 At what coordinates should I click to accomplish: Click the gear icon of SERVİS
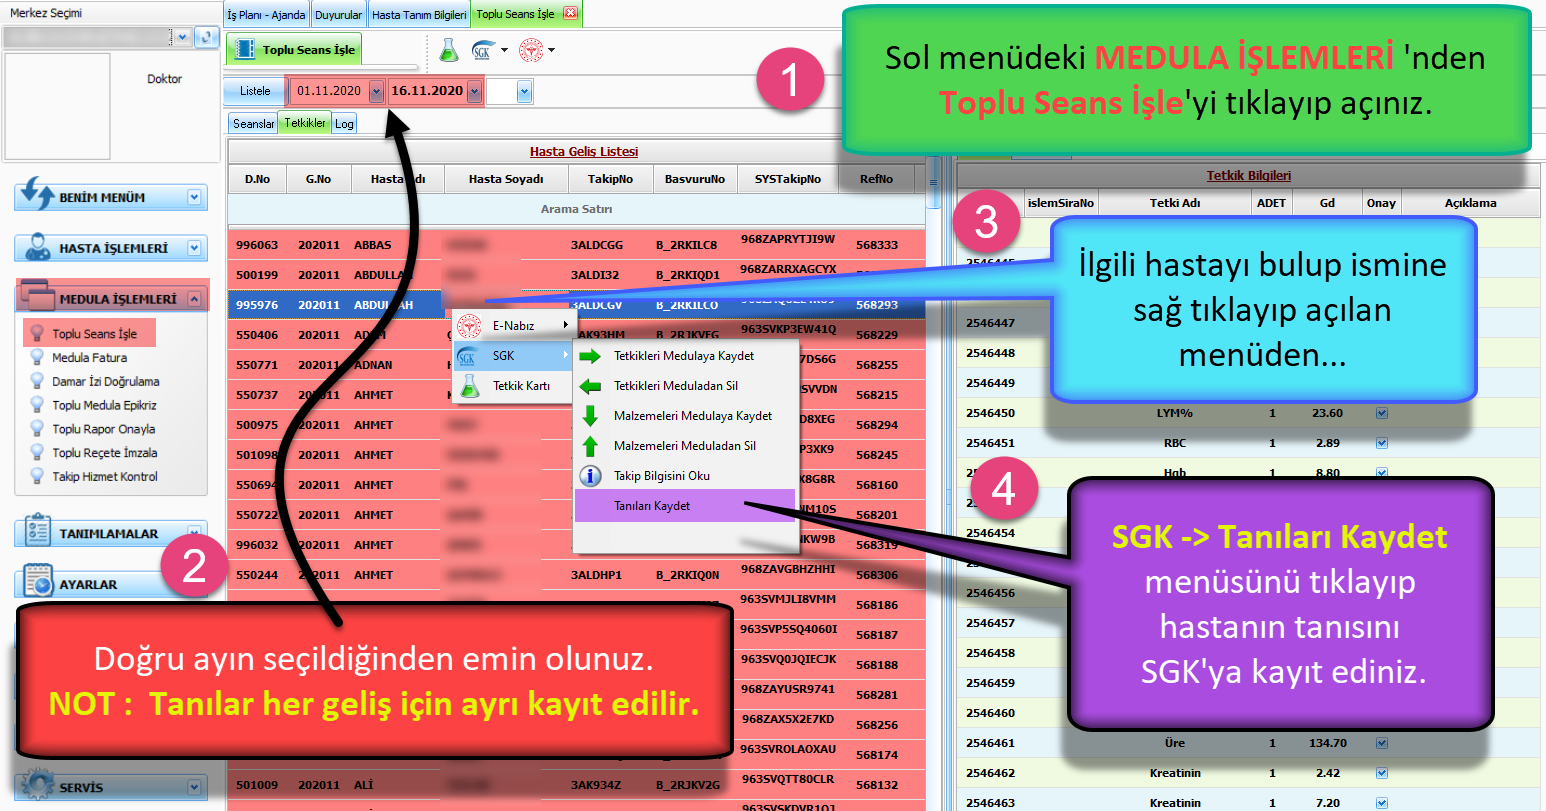(x=37, y=785)
